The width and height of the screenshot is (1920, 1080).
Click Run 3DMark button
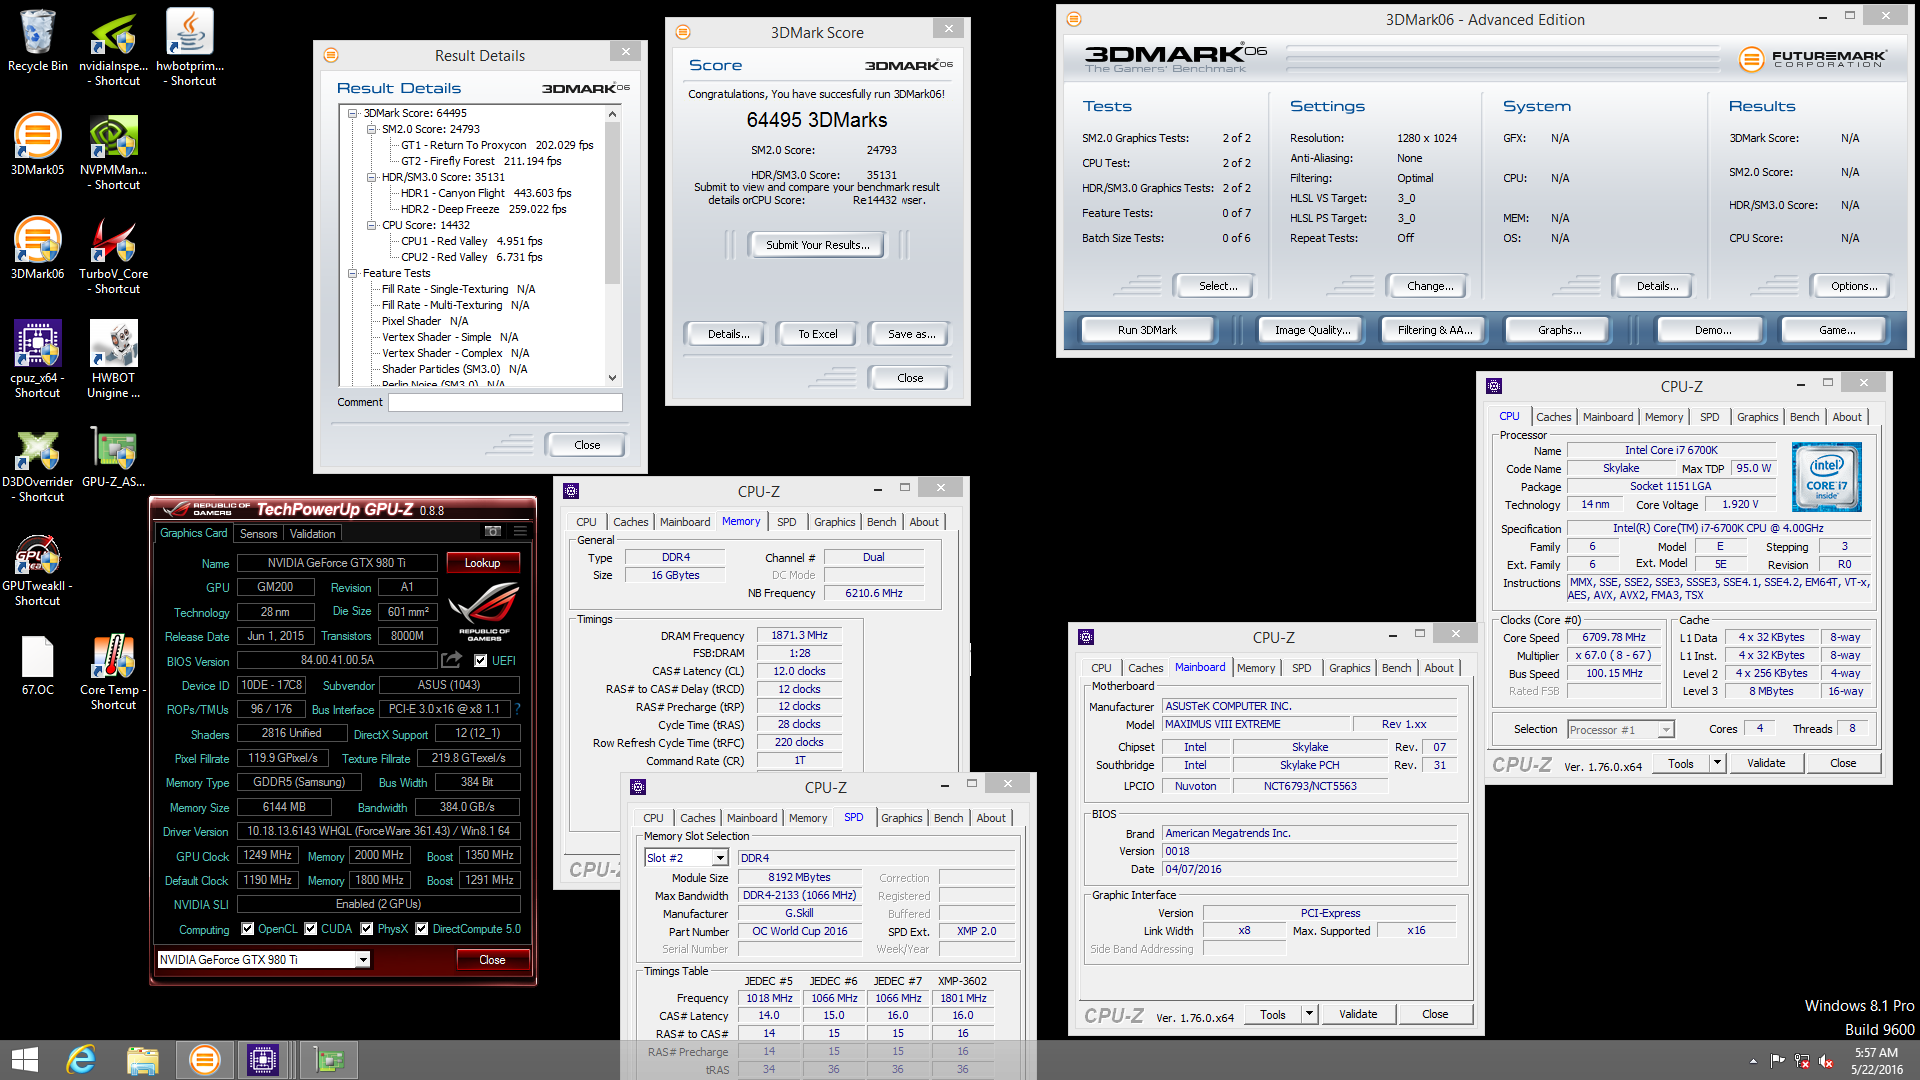tap(1147, 330)
